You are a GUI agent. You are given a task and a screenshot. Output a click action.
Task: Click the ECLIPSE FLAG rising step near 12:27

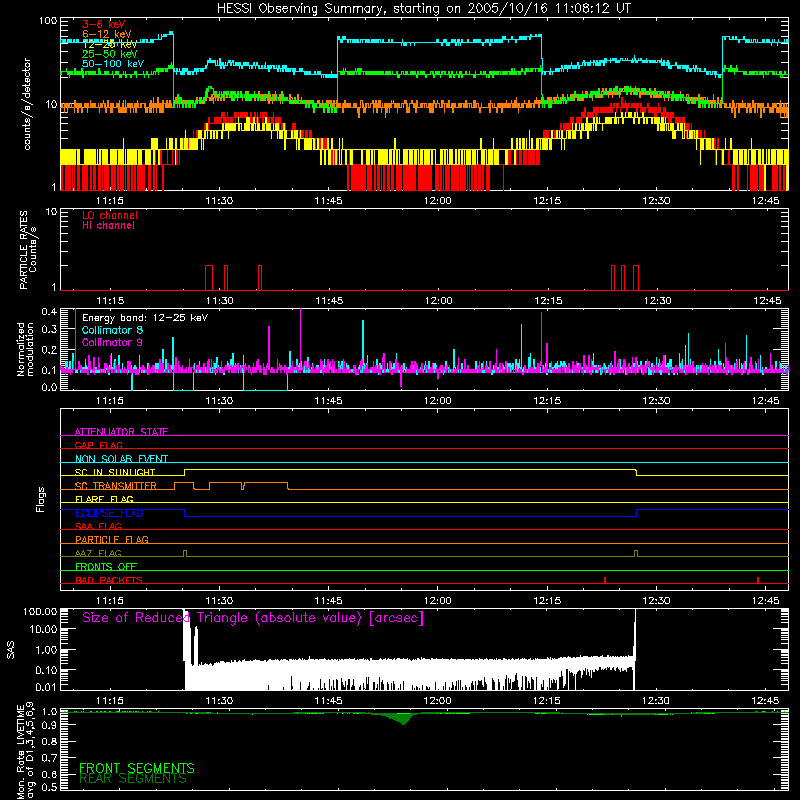coord(637,513)
